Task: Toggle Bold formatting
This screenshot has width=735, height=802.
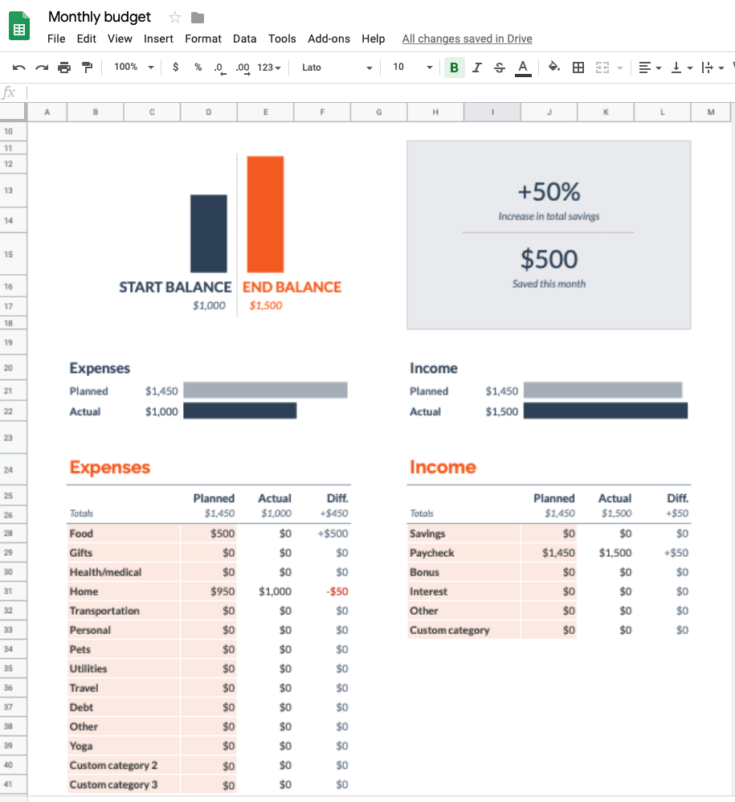Action: (454, 68)
